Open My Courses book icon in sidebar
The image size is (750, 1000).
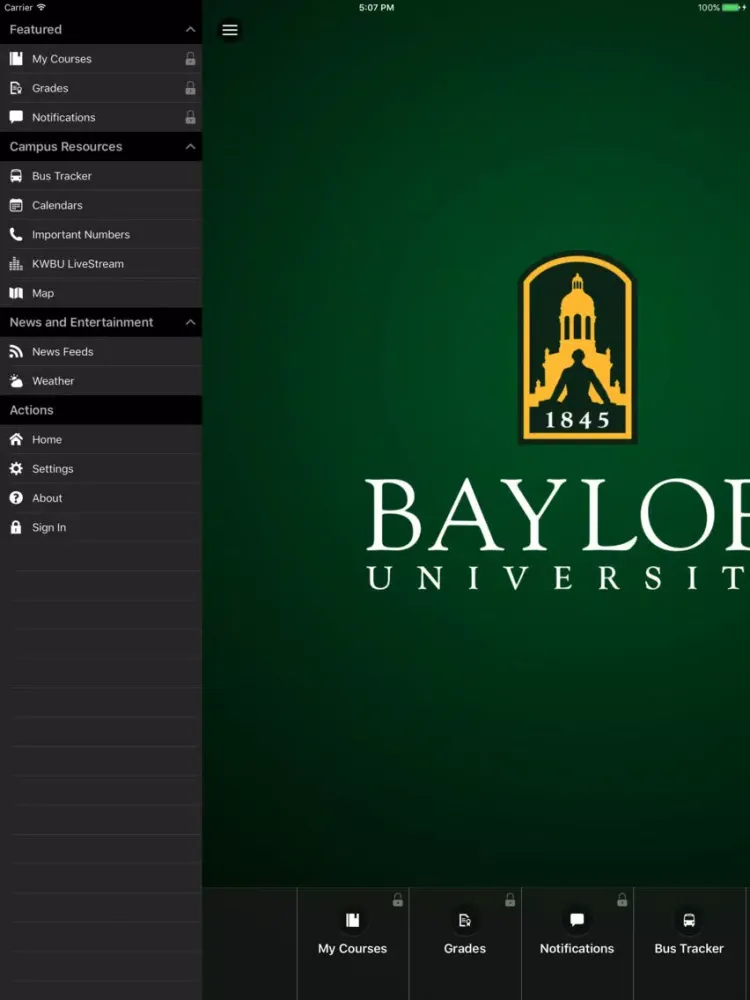16,59
